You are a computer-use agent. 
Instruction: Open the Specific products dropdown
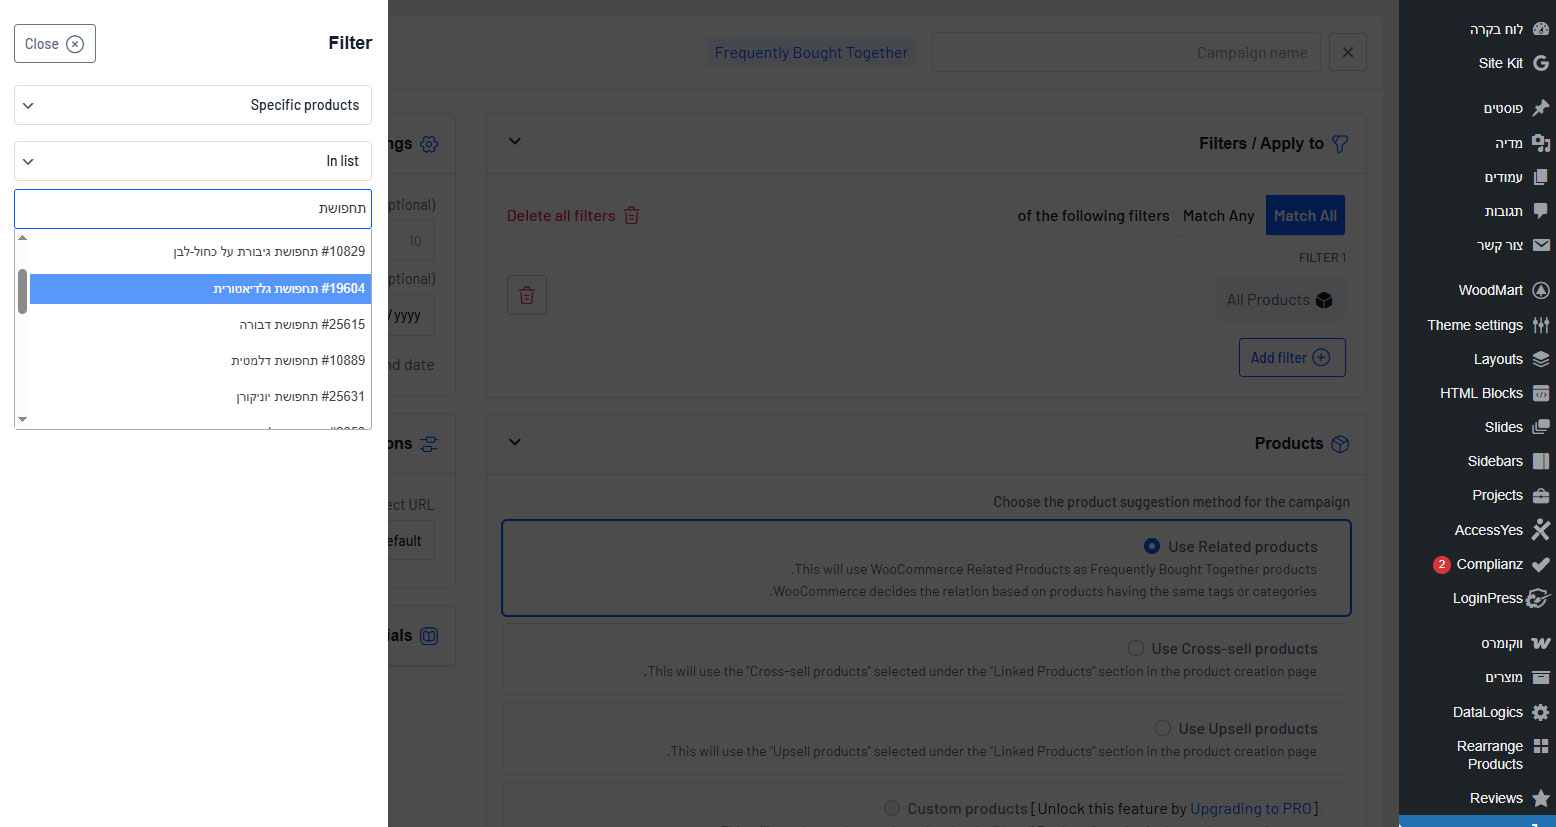193,105
